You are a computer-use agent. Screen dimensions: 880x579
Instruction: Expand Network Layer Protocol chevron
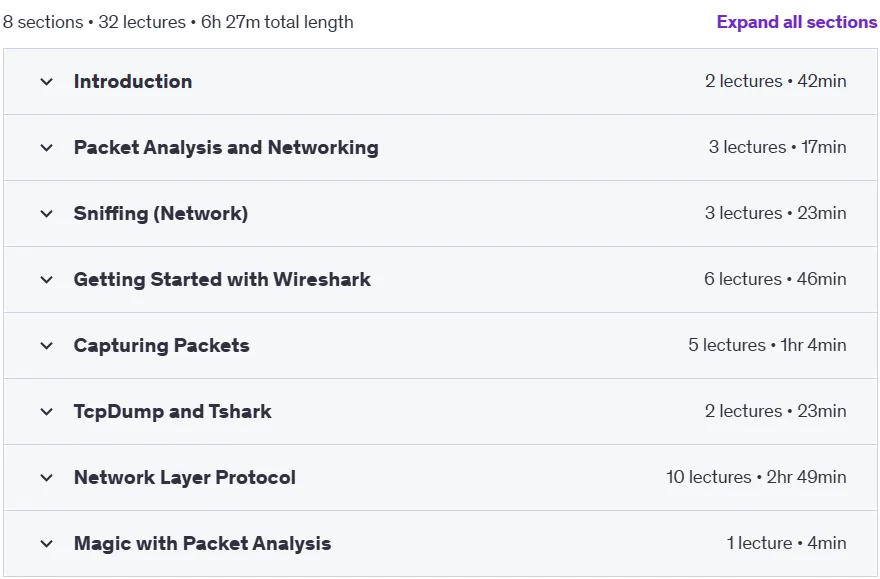(x=47, y=478)
